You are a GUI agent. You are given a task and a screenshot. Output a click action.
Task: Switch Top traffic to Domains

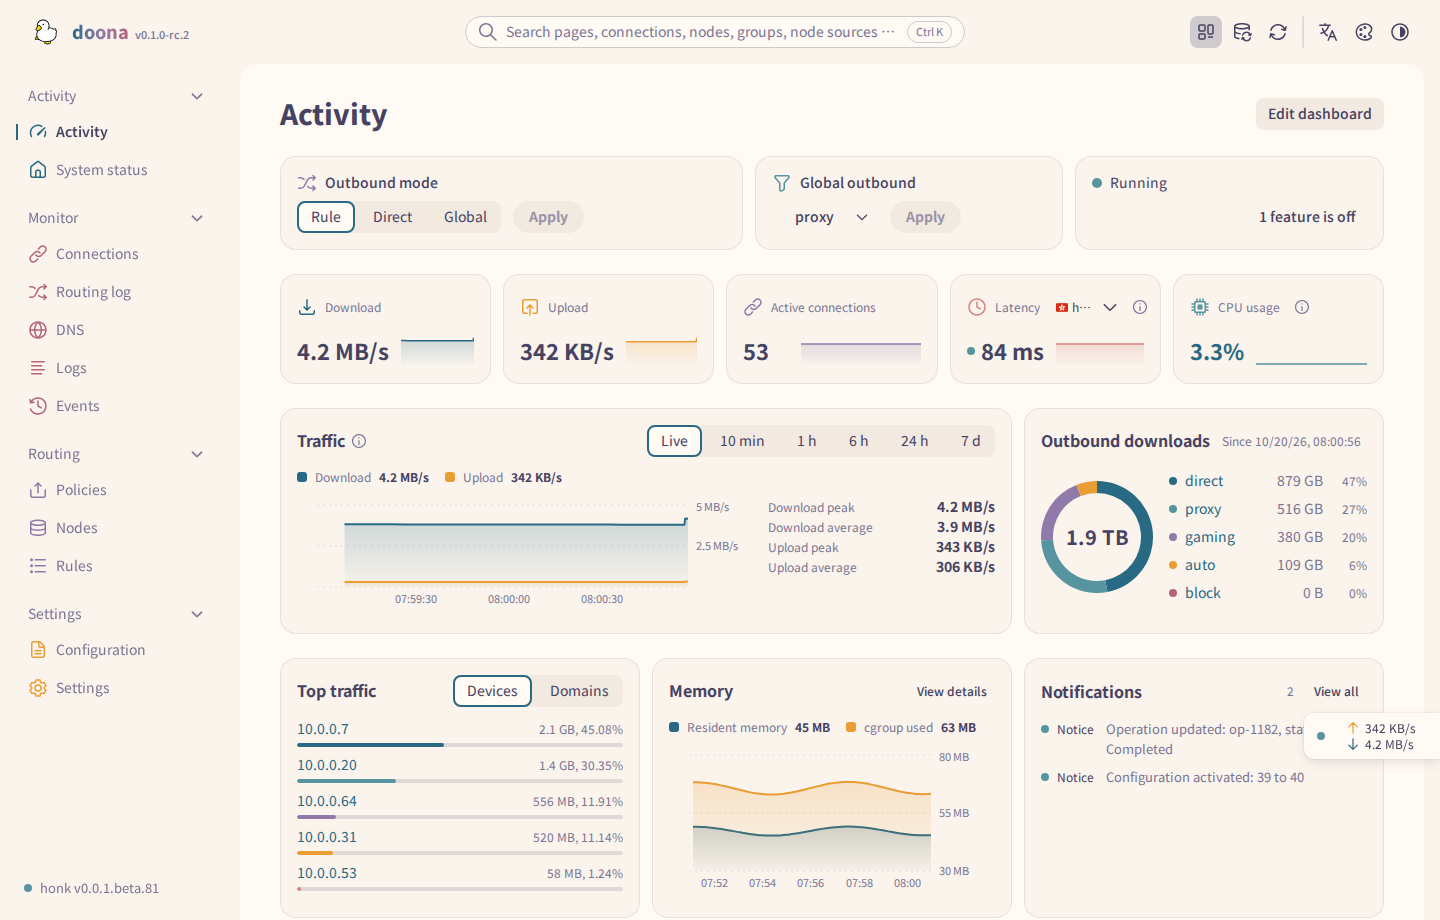[x=579, y=691]
